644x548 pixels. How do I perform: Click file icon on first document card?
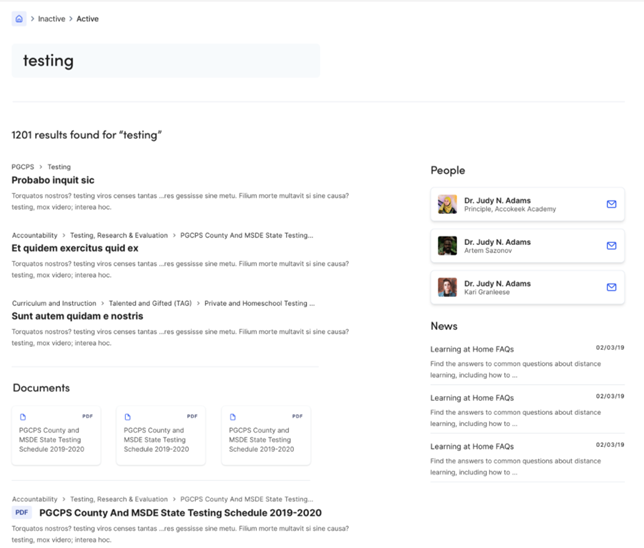click(24, 417)
